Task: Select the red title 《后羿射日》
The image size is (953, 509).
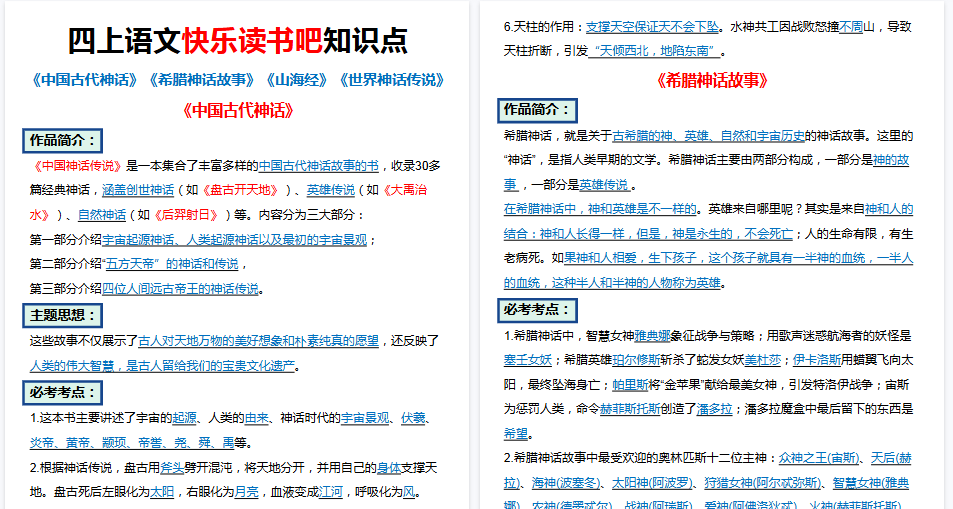Action: [x=185, y=215]
